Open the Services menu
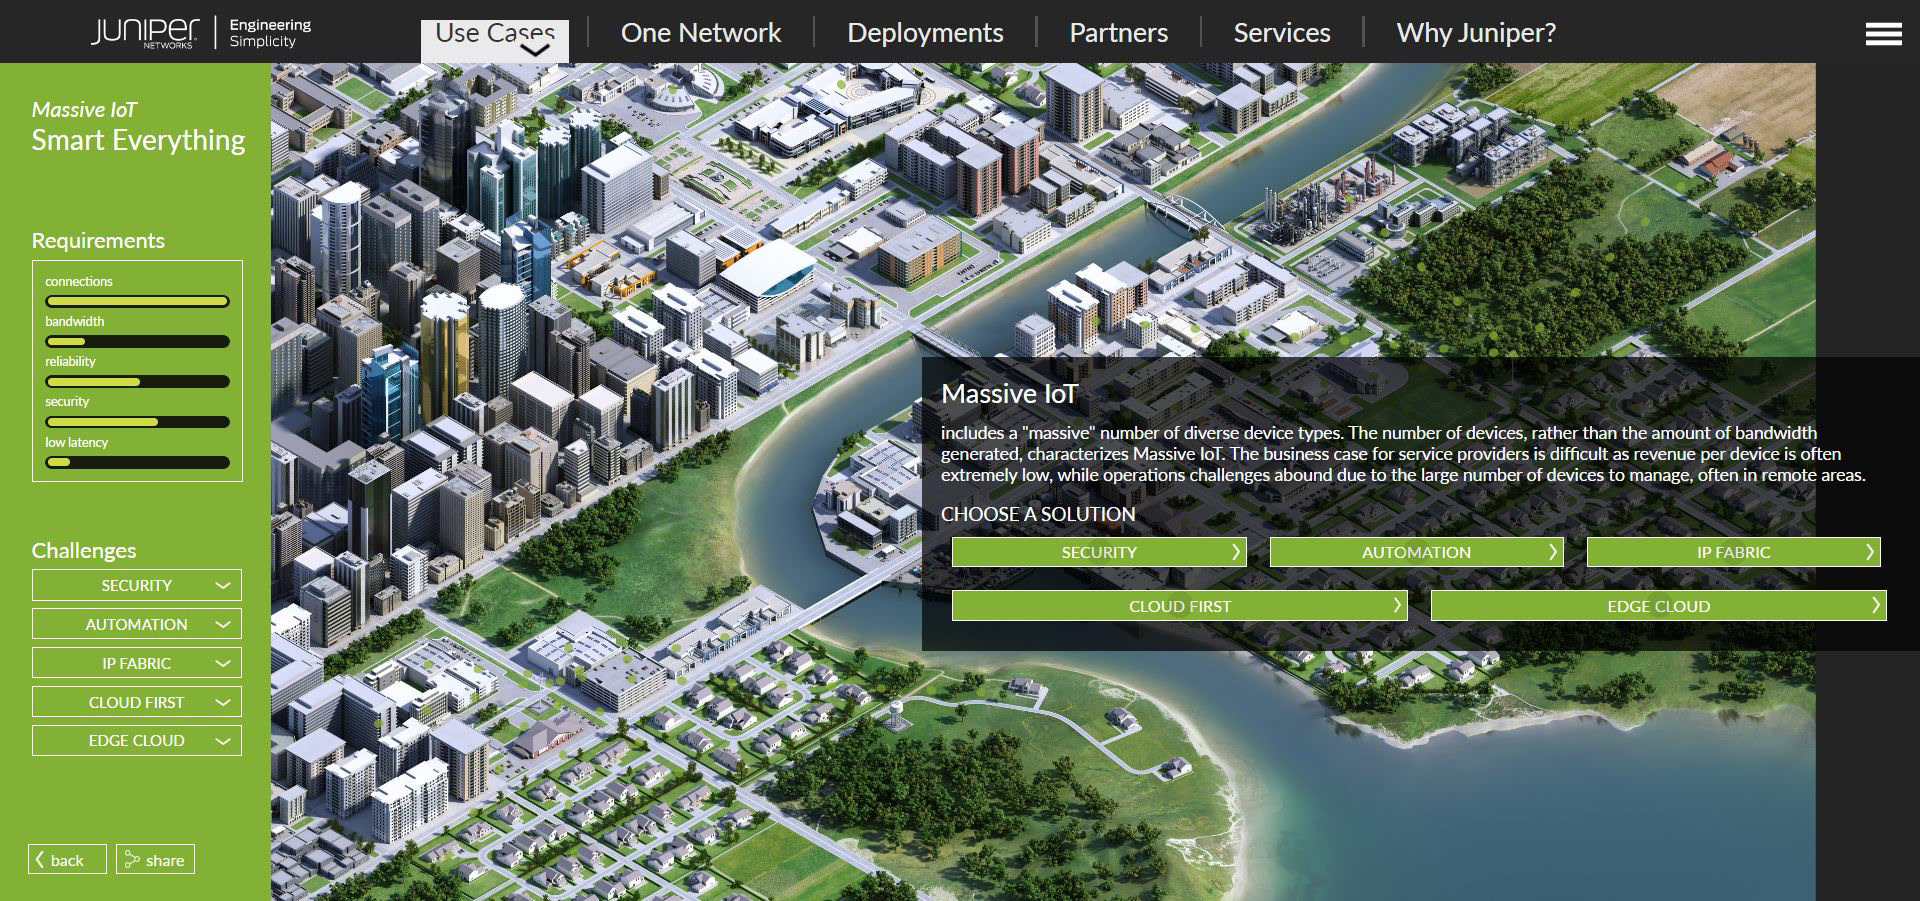 point(1281,32)
